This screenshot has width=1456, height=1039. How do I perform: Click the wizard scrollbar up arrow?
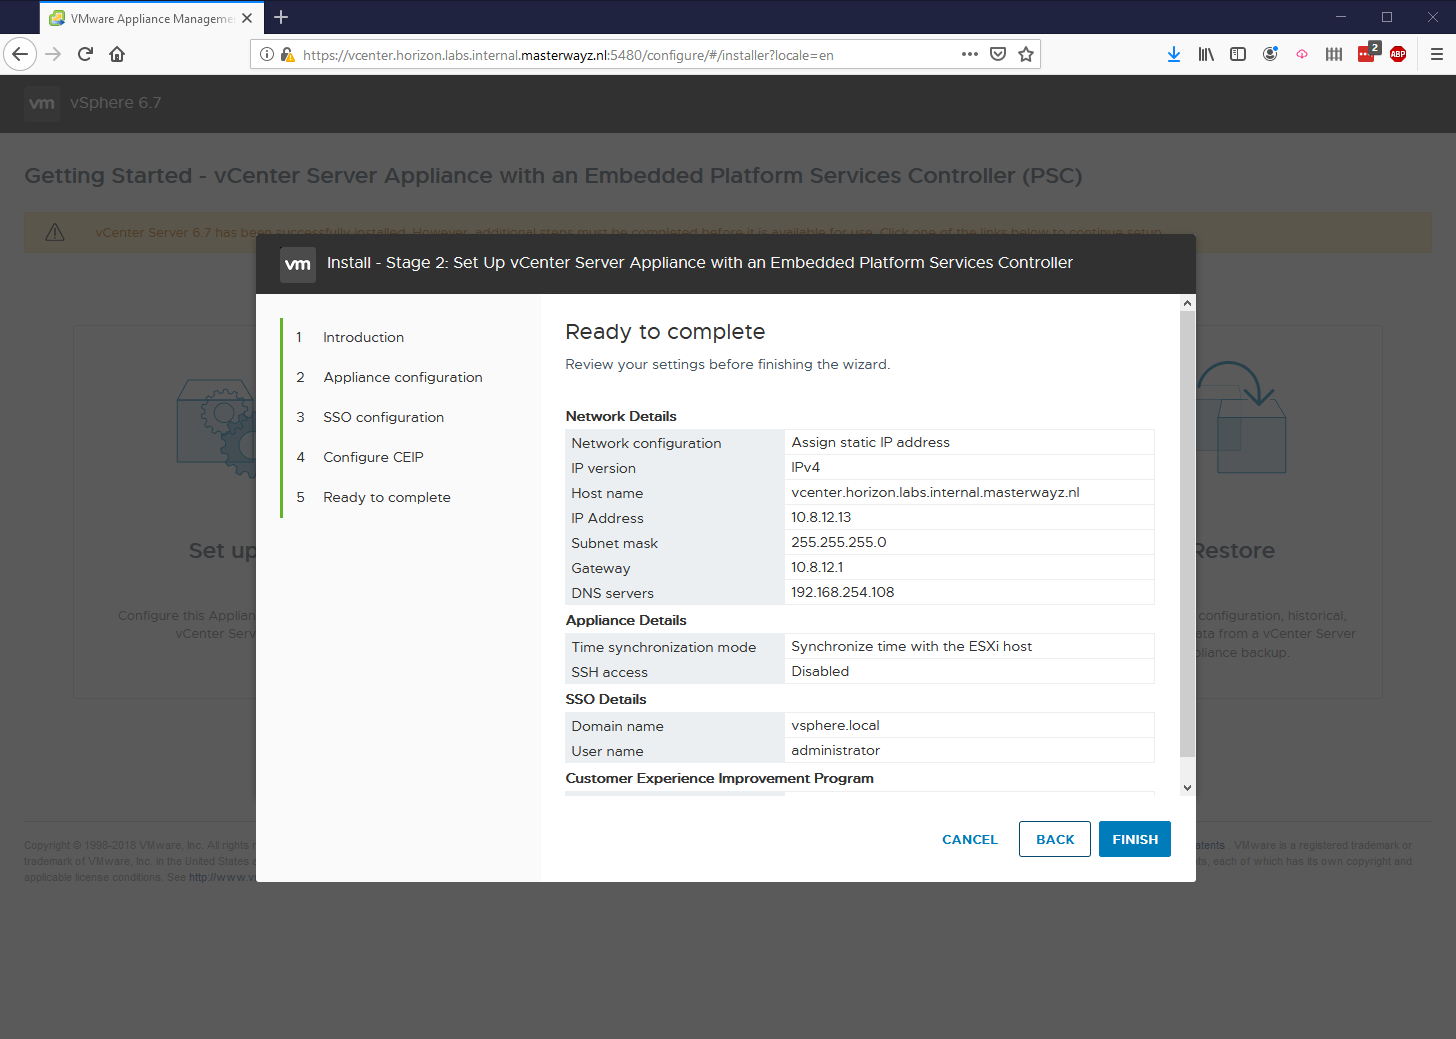coord(1187,303)
